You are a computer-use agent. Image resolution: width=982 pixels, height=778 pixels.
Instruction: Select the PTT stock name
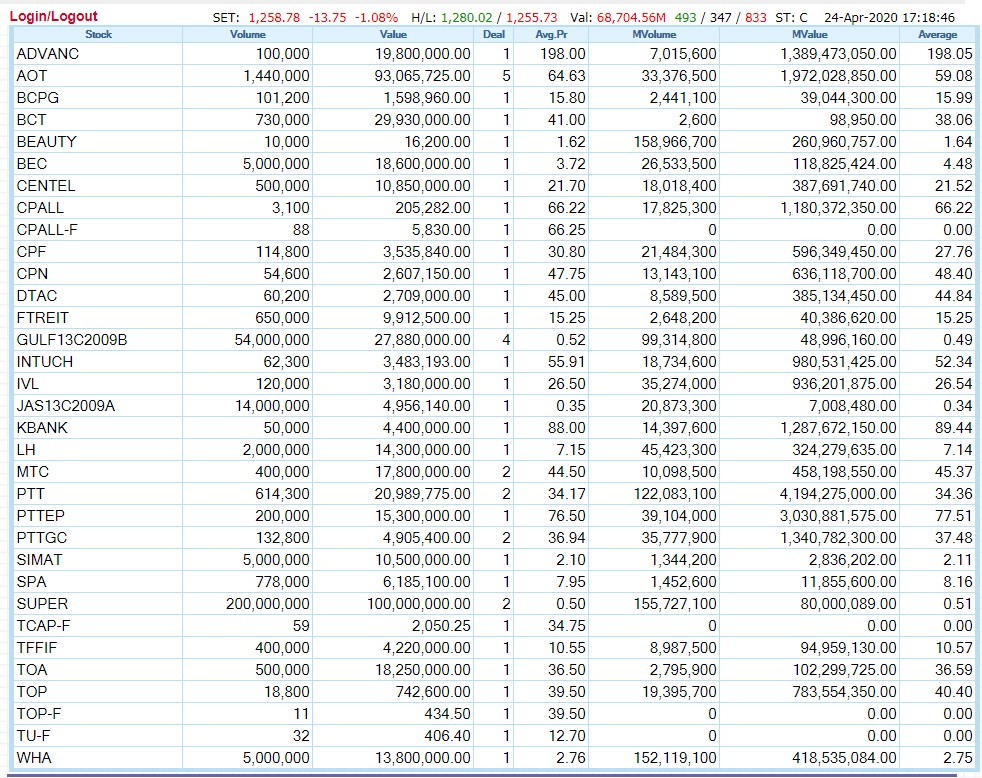click(x=31, y=494)
